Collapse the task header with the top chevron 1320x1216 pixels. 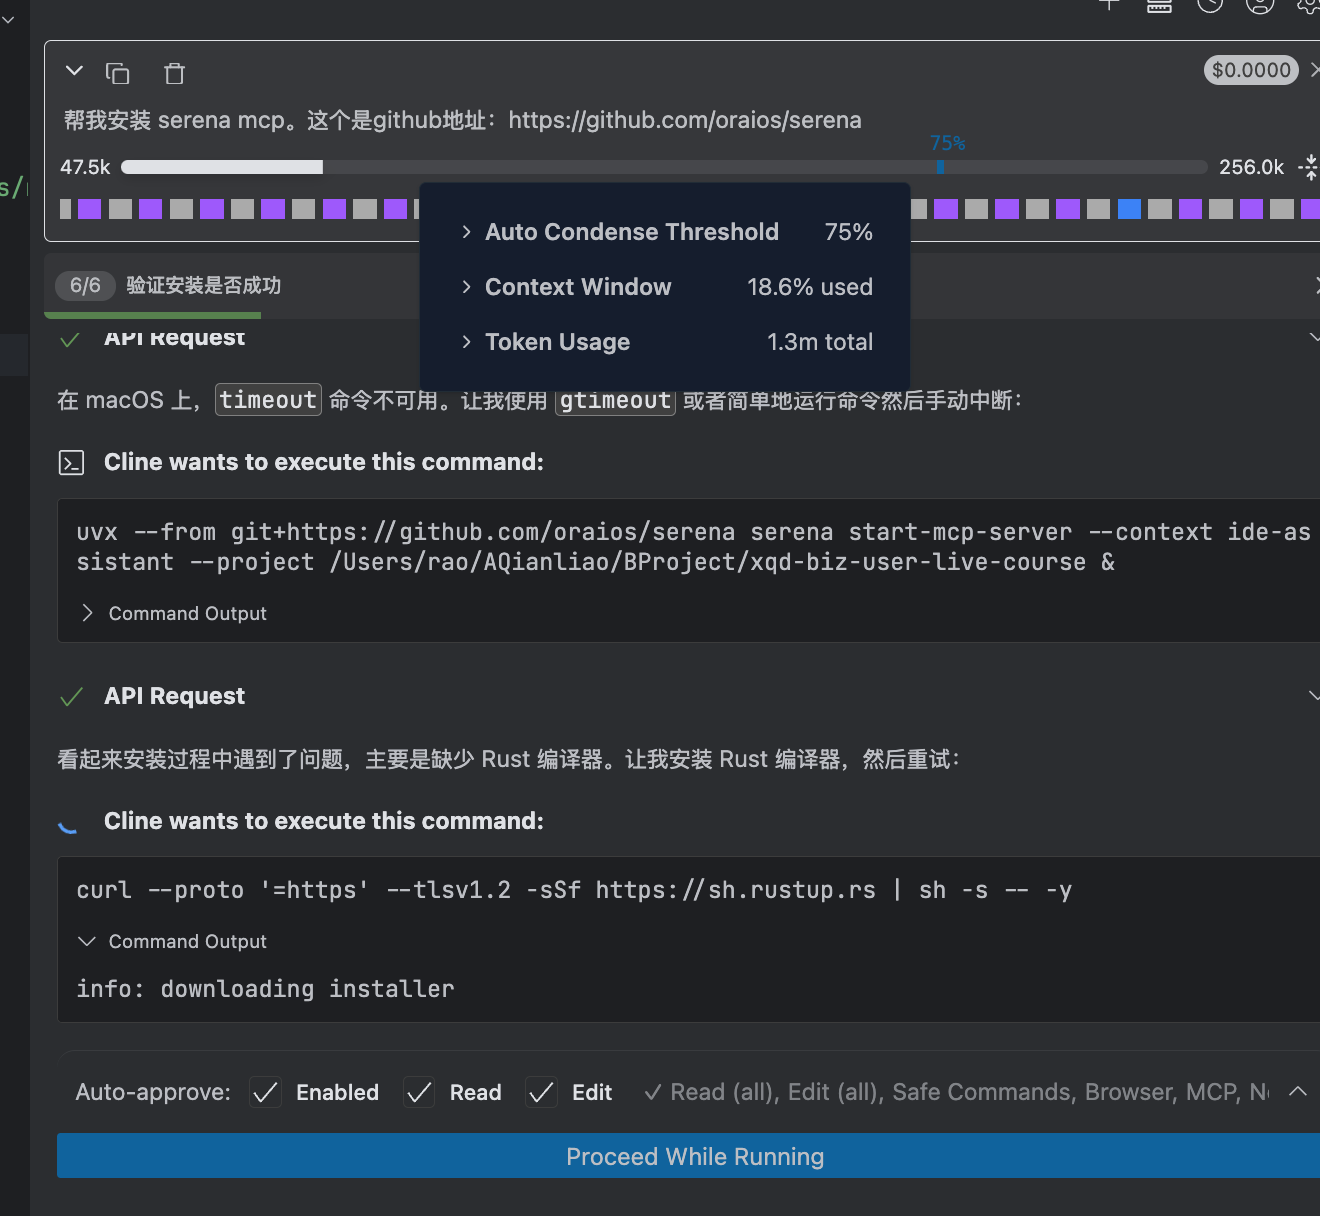pos(73,71)
